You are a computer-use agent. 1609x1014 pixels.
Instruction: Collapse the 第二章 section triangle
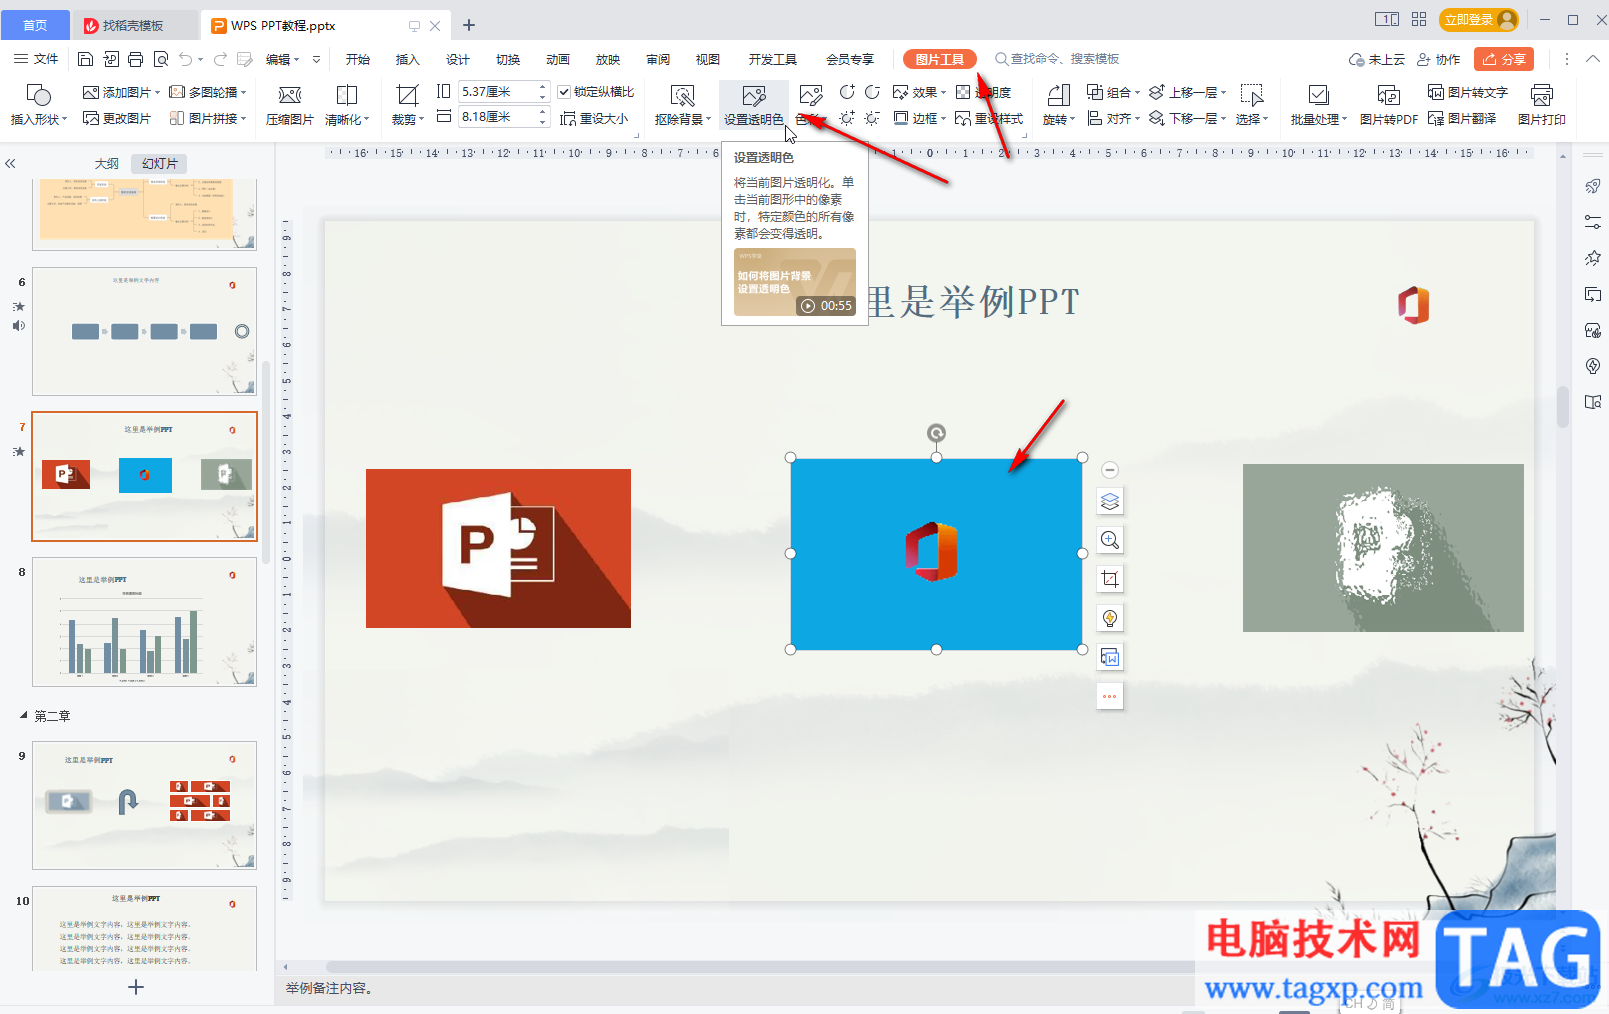pyautogui.click(x=23, y=715)
